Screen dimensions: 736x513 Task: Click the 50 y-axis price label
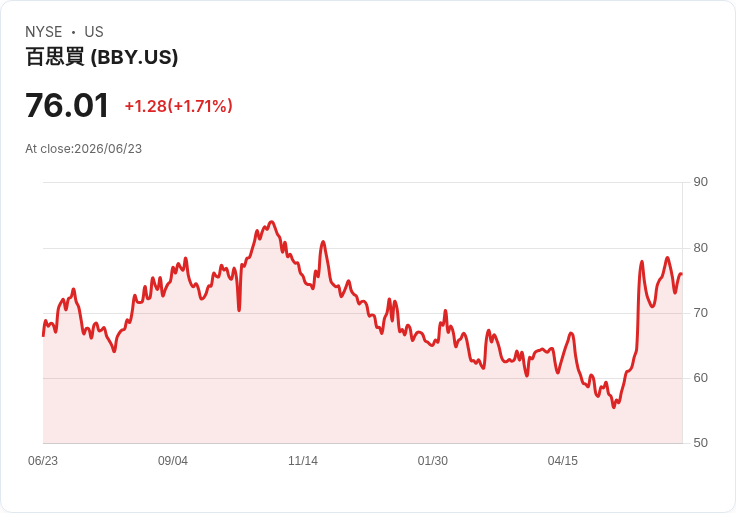[700, 443]
